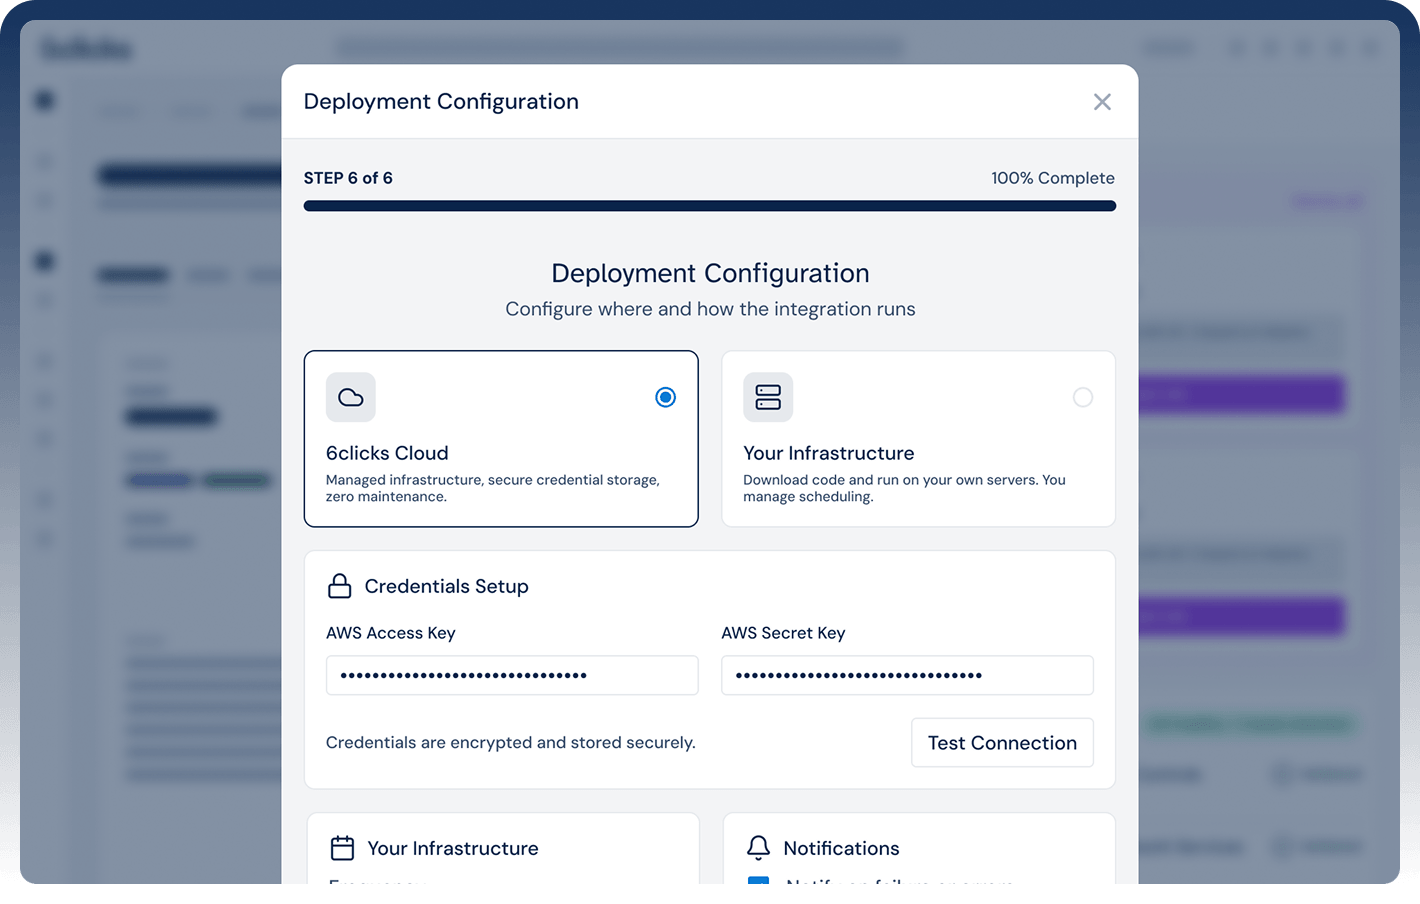The width and height of the screenshot is (1420, 904).
Task: Select the 6clicks Cloud radio button
Action: click(x=665, y=397)
